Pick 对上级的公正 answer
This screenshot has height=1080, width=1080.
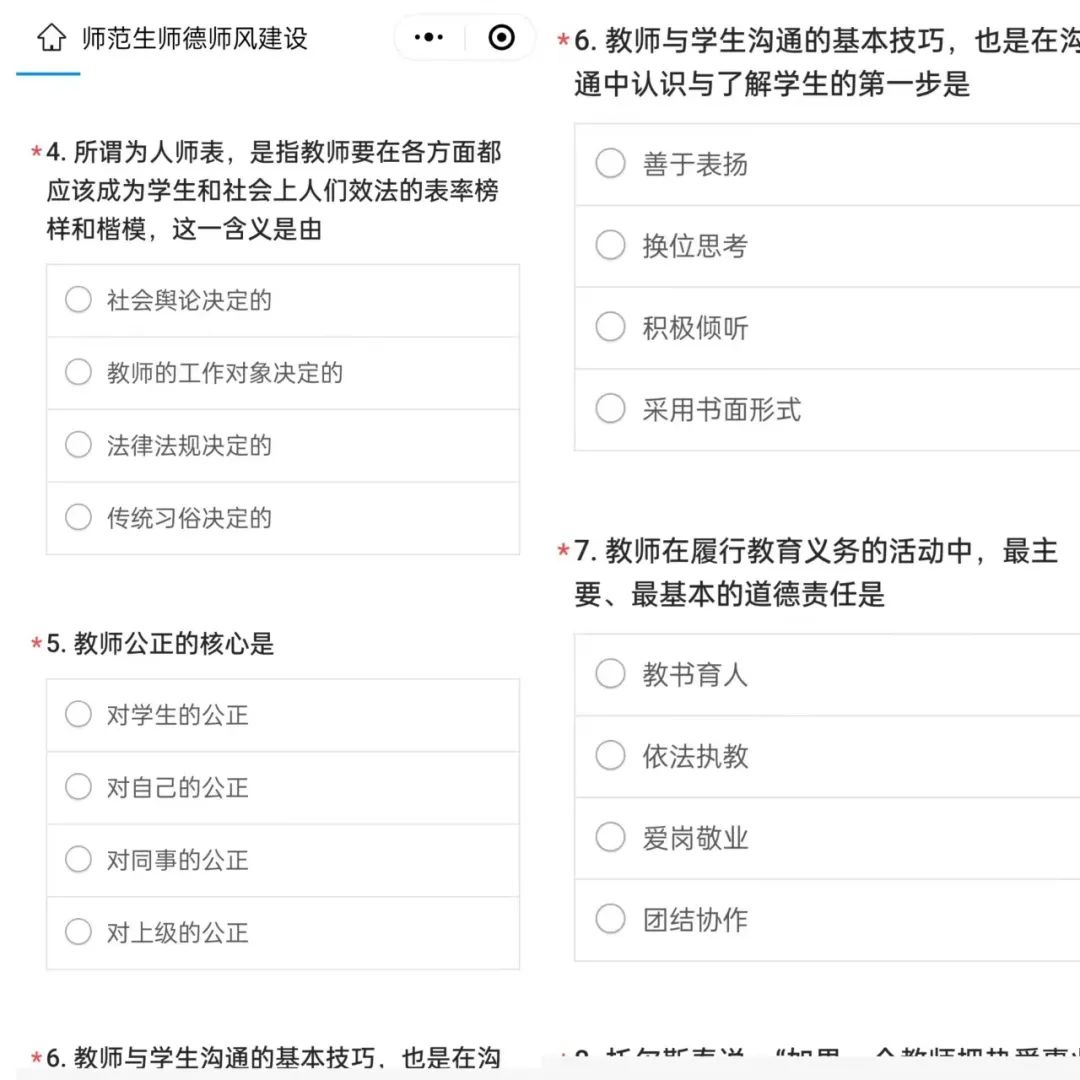pos(79,932)
